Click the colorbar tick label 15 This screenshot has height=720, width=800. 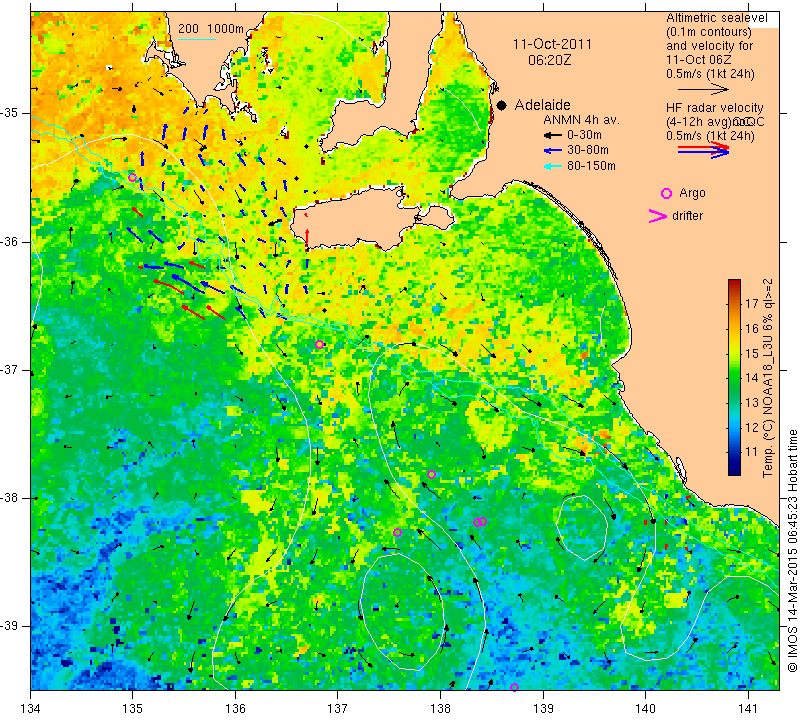(x=752, y=353)
